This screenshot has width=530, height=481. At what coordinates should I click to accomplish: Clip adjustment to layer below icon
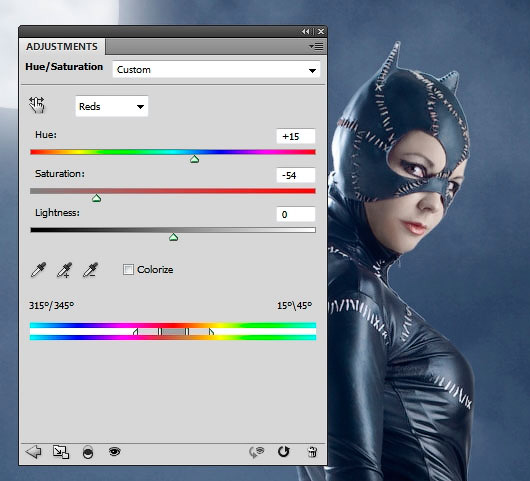pos(88,452)
